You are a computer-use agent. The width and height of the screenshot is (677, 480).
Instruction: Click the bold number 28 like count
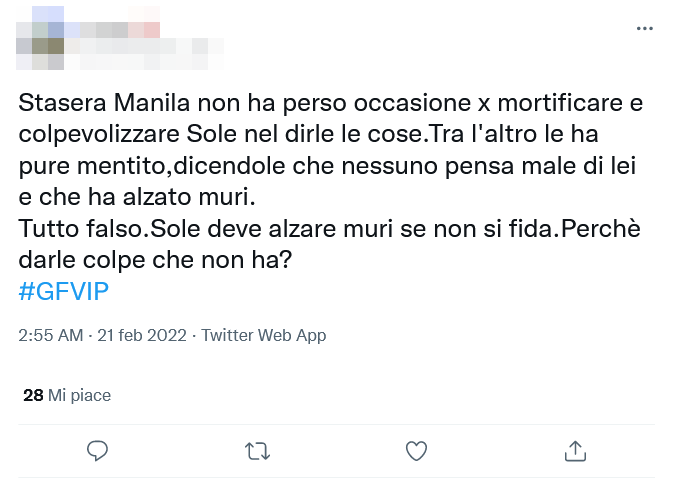pyautogui.click(x=33, y=395)
